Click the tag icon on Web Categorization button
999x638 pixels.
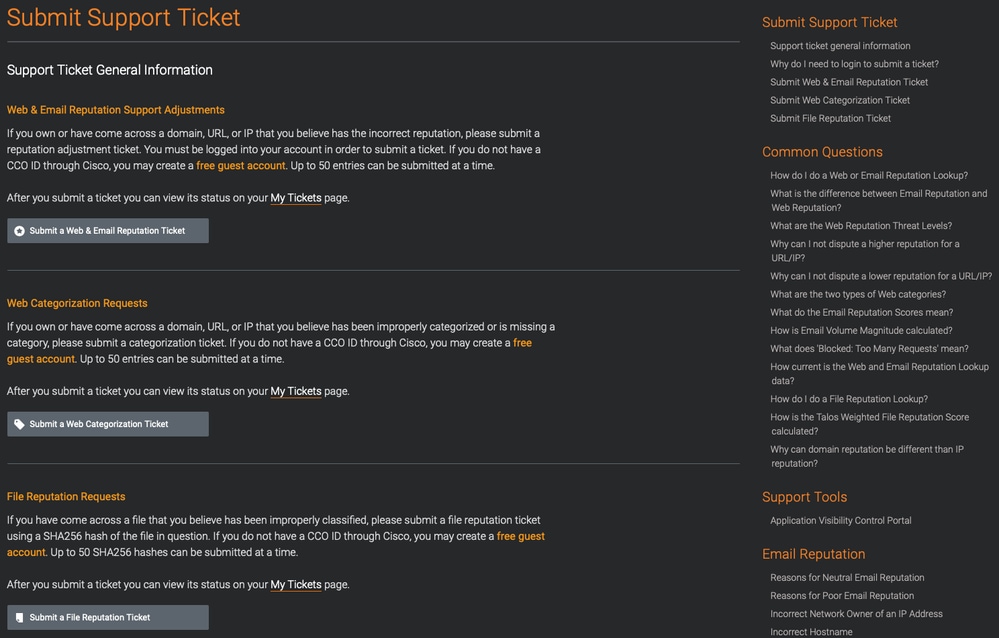tap(20, 424)
